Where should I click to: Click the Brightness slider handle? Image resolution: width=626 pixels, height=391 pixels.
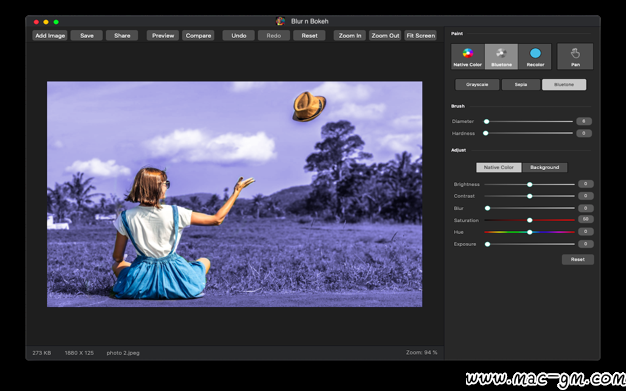(x=529, y=185)
